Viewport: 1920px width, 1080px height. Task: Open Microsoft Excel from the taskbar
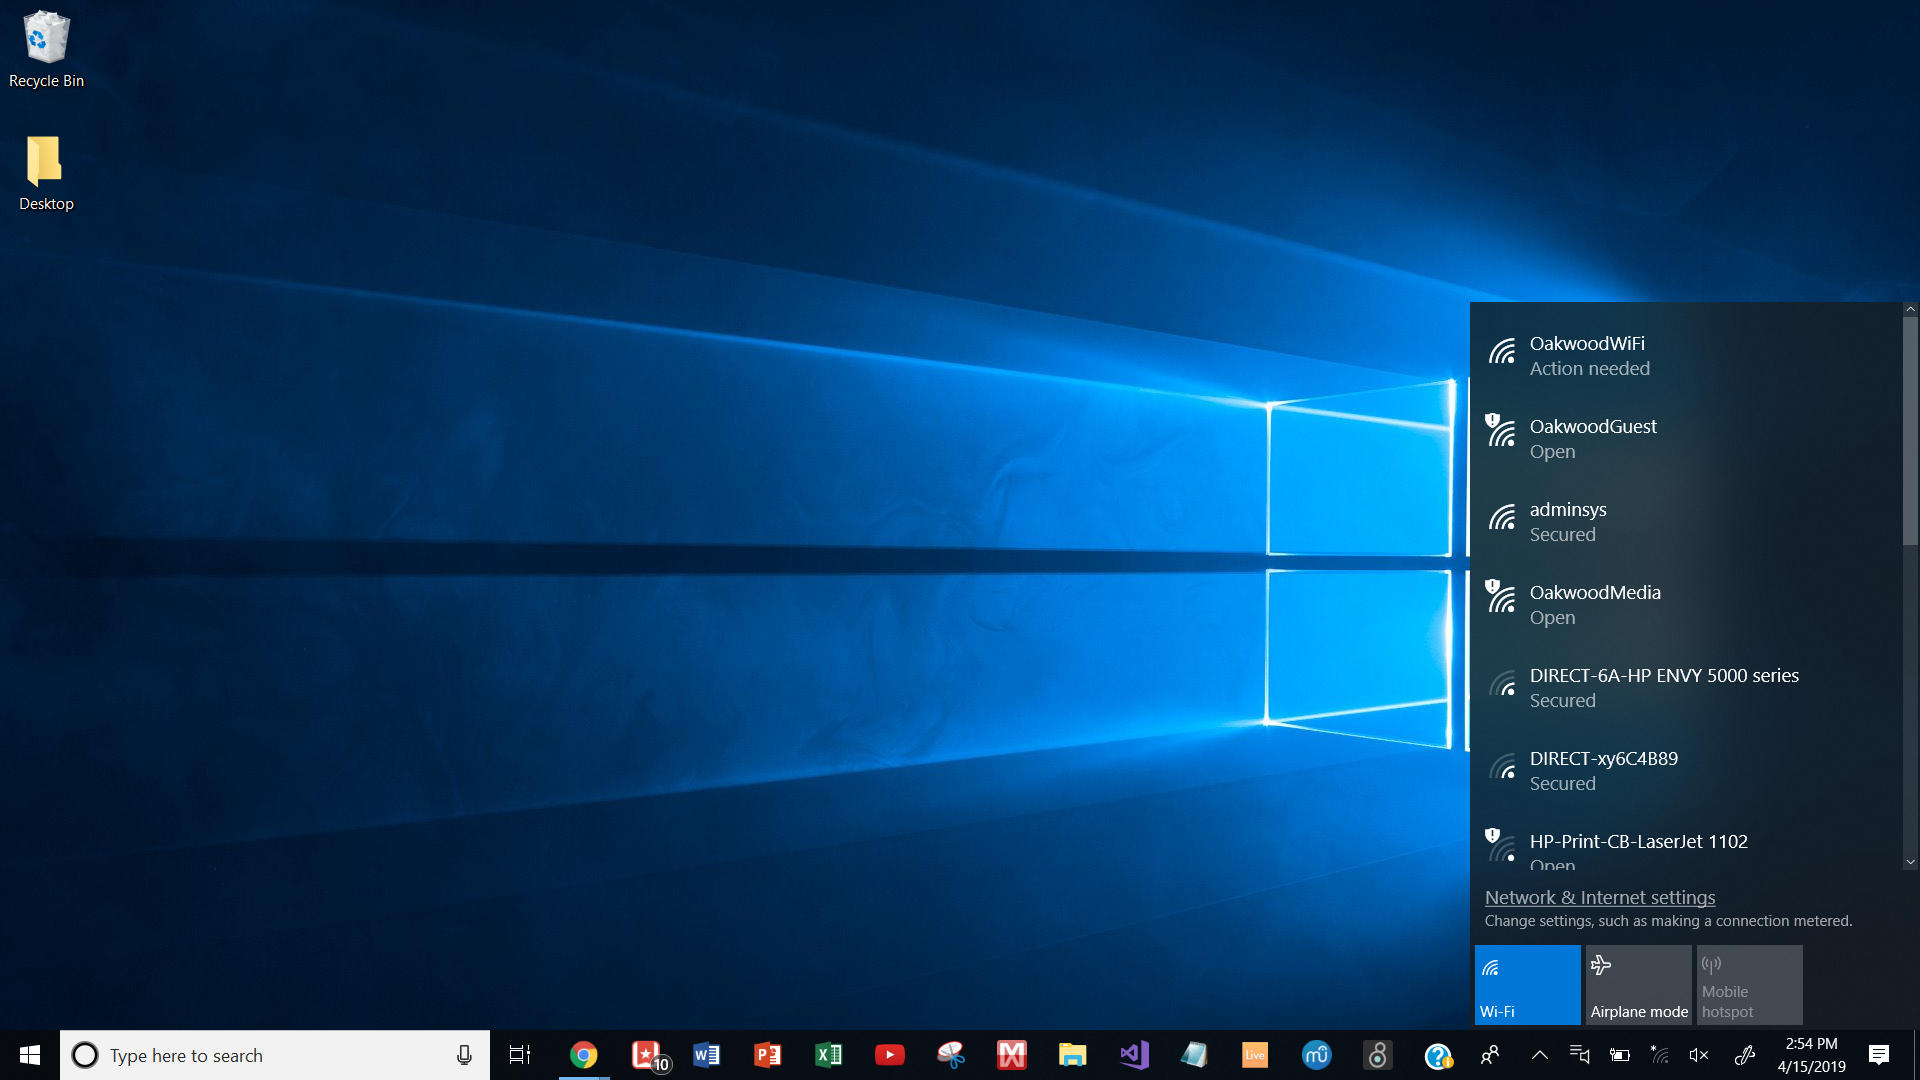coord(828,1055)
